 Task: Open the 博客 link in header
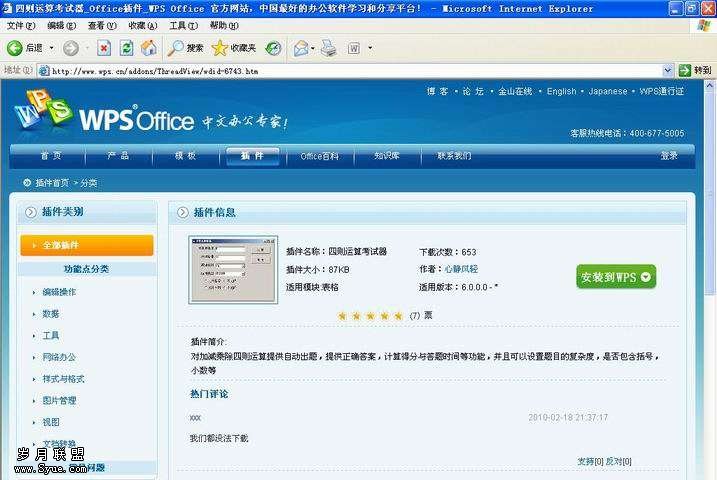(437, 91)
